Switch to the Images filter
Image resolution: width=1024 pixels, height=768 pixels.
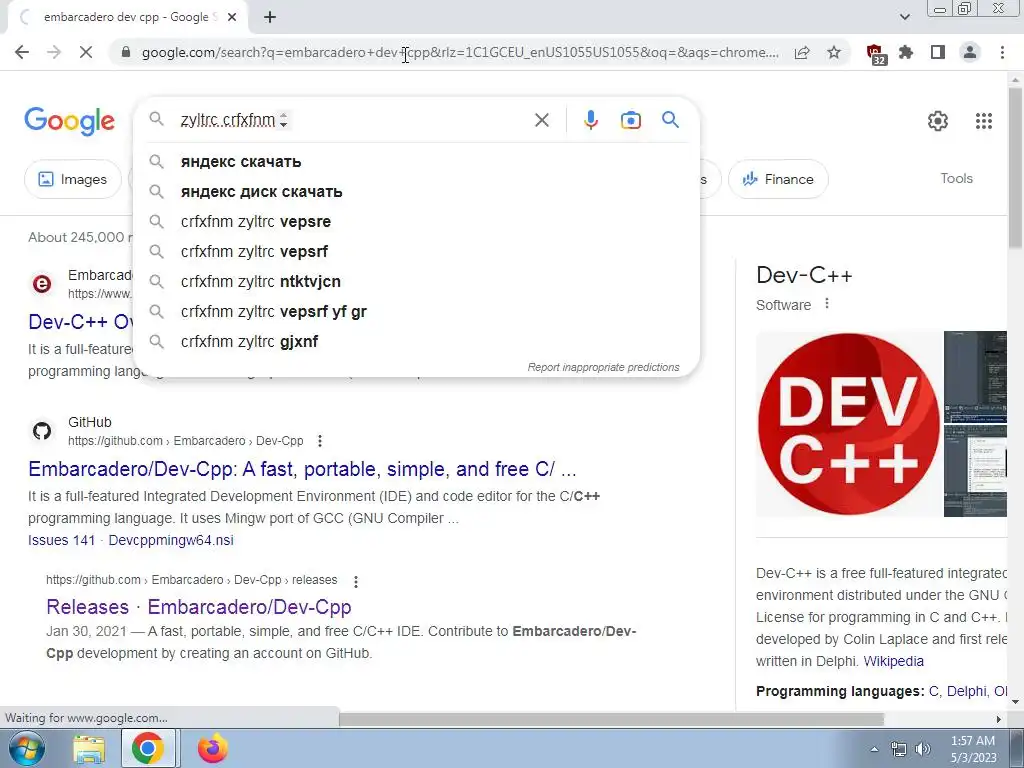coord(72,179)
